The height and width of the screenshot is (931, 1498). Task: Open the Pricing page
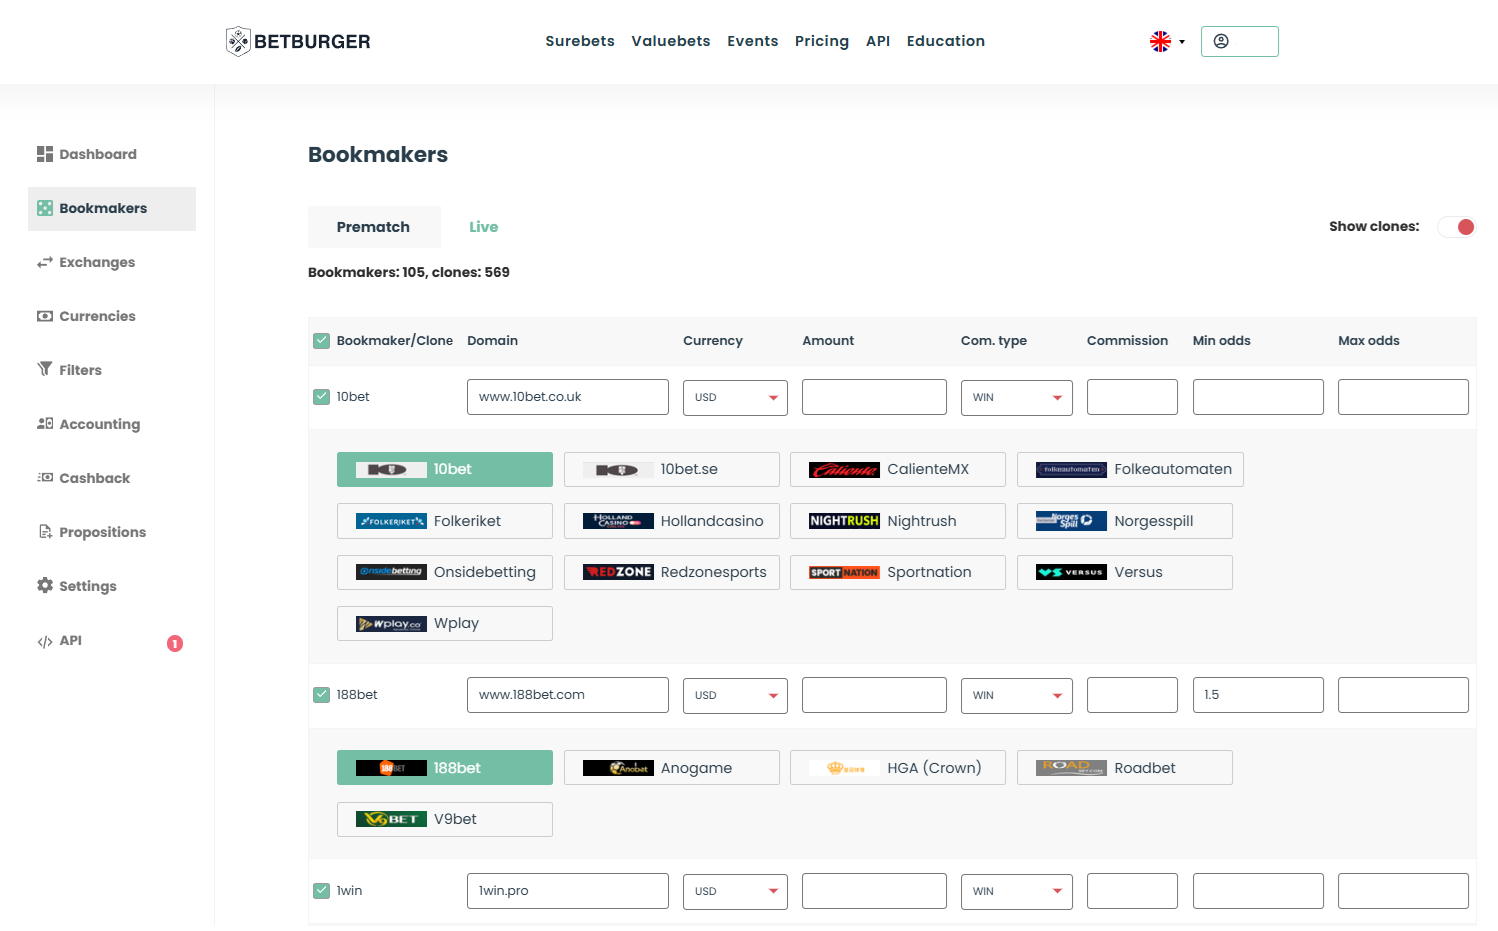click(822, 41)
